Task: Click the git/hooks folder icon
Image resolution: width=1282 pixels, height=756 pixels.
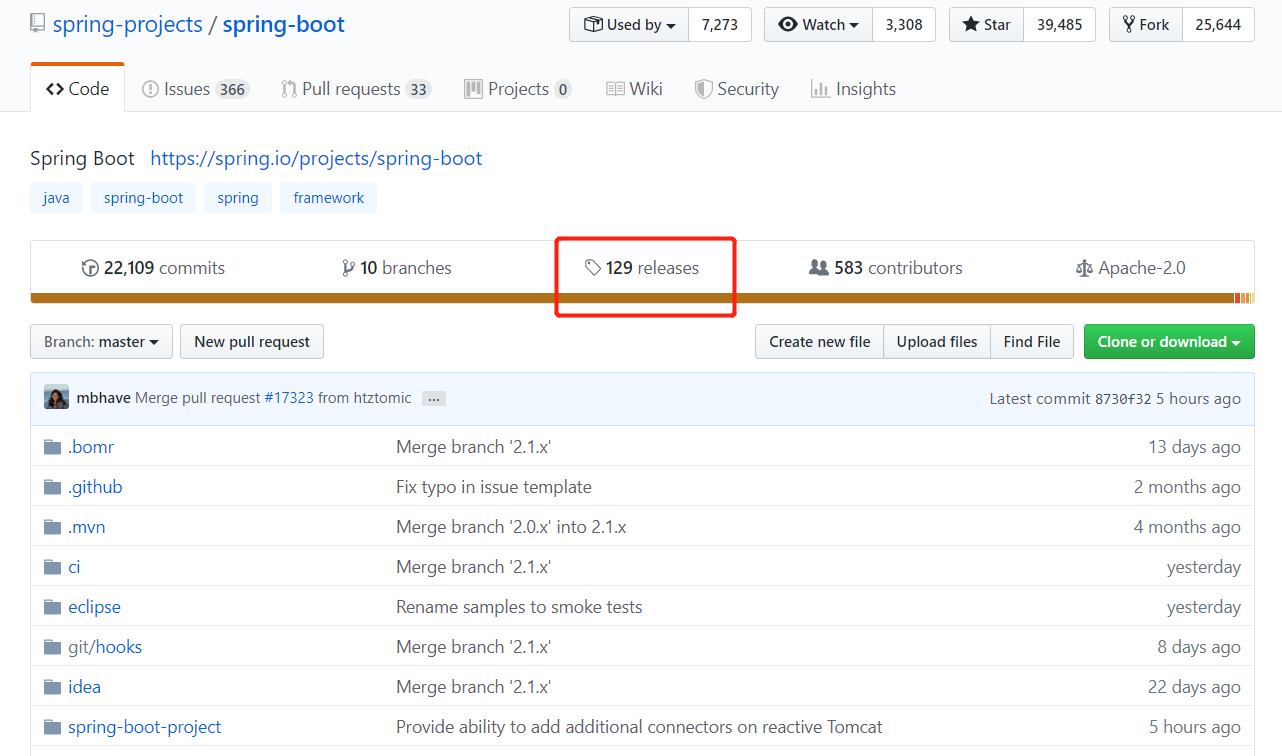Action: tap(52, 647)
